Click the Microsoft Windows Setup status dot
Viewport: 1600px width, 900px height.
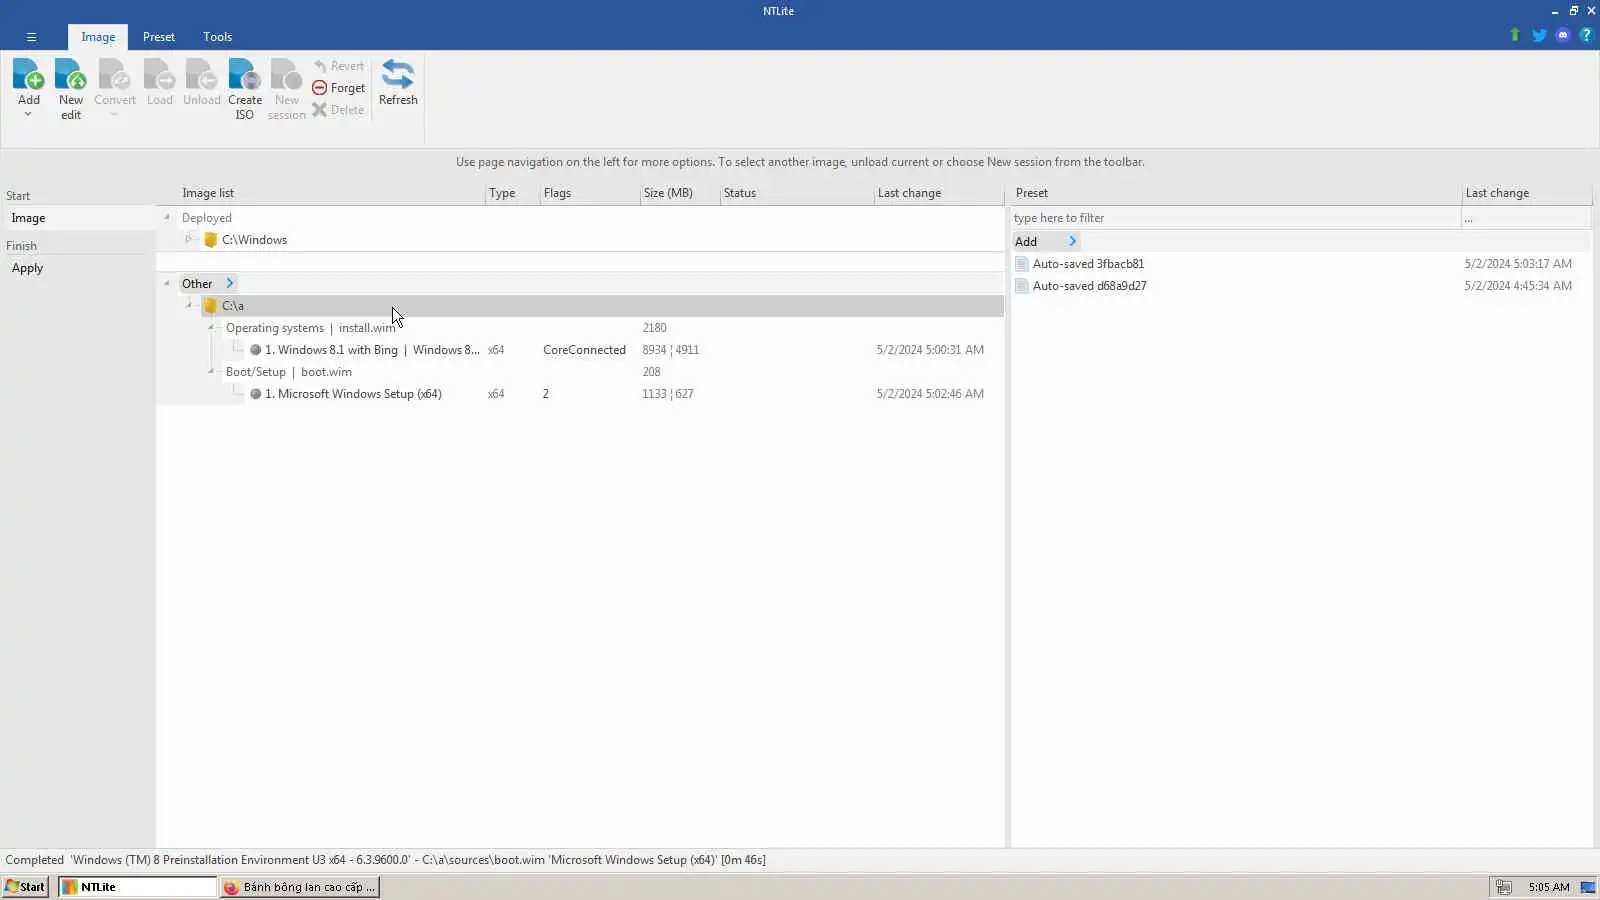click(256, 394)
